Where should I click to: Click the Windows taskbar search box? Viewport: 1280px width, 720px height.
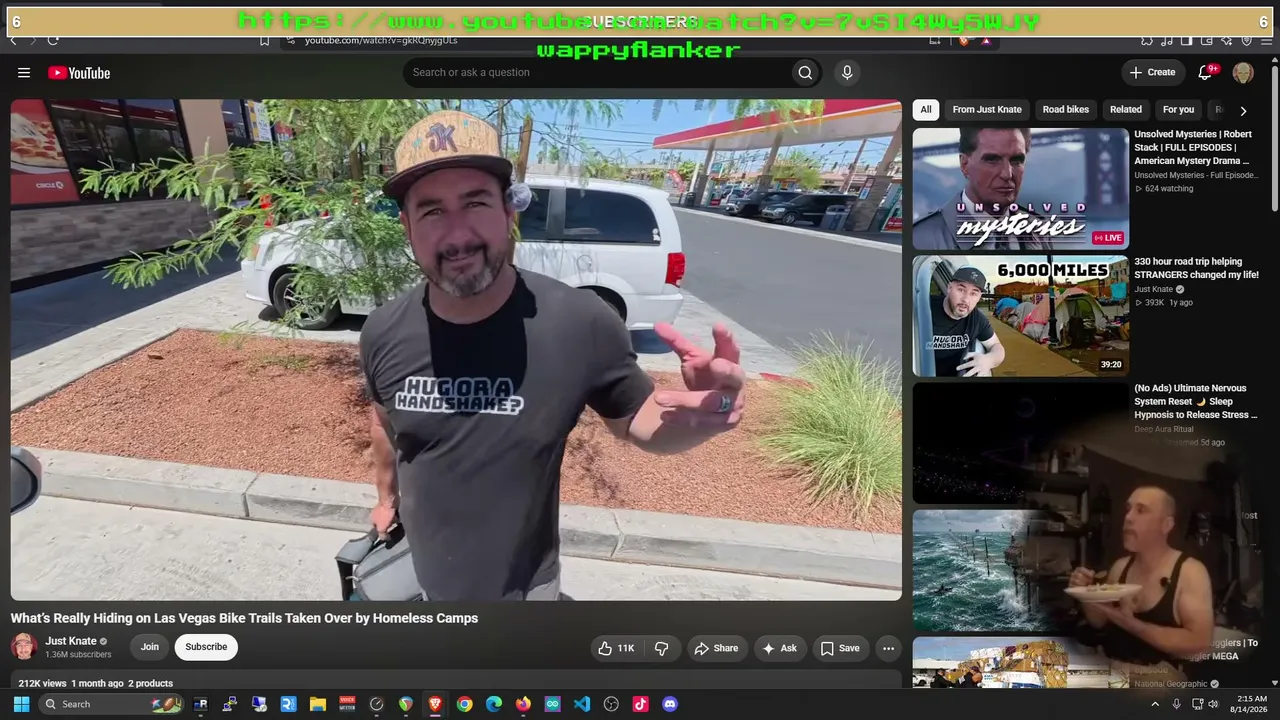point(113,704)
